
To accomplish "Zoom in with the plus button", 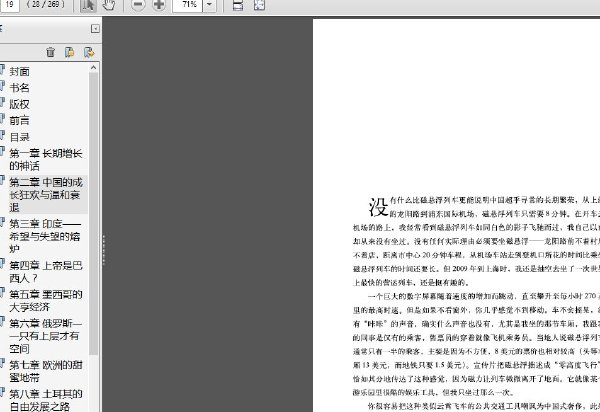I will pyautogui.click(x=159, y=5).
